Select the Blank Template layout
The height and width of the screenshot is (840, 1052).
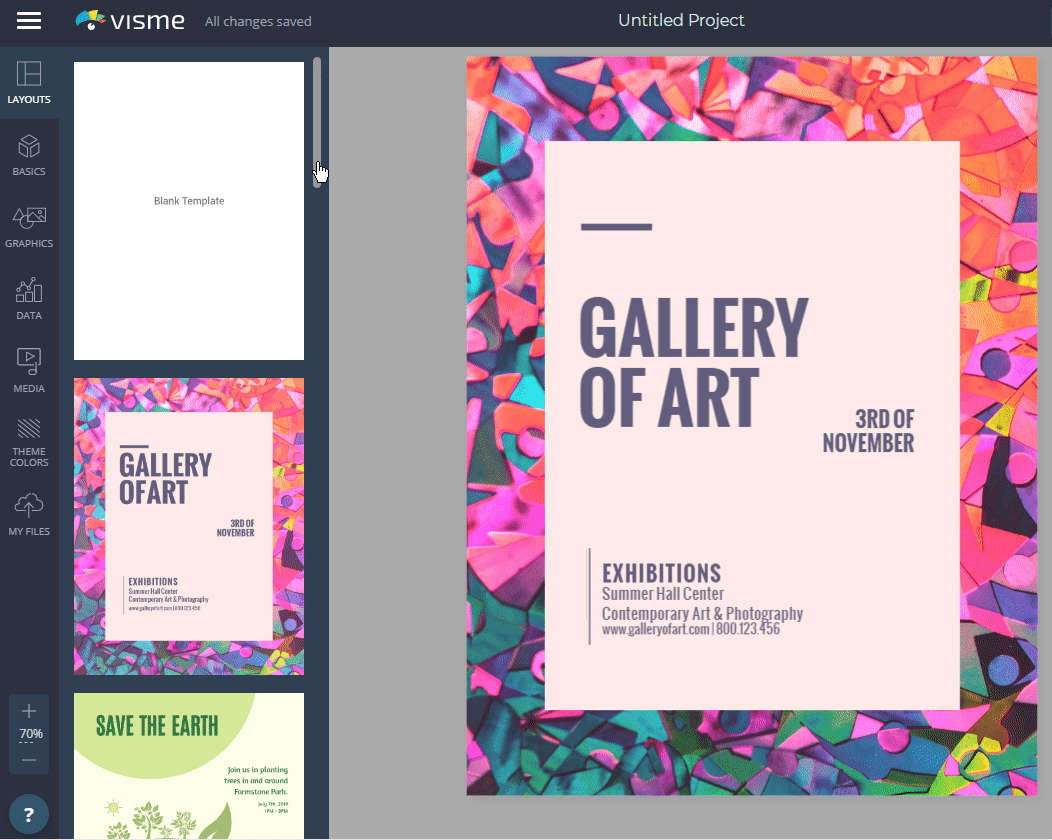coord(189,211)
